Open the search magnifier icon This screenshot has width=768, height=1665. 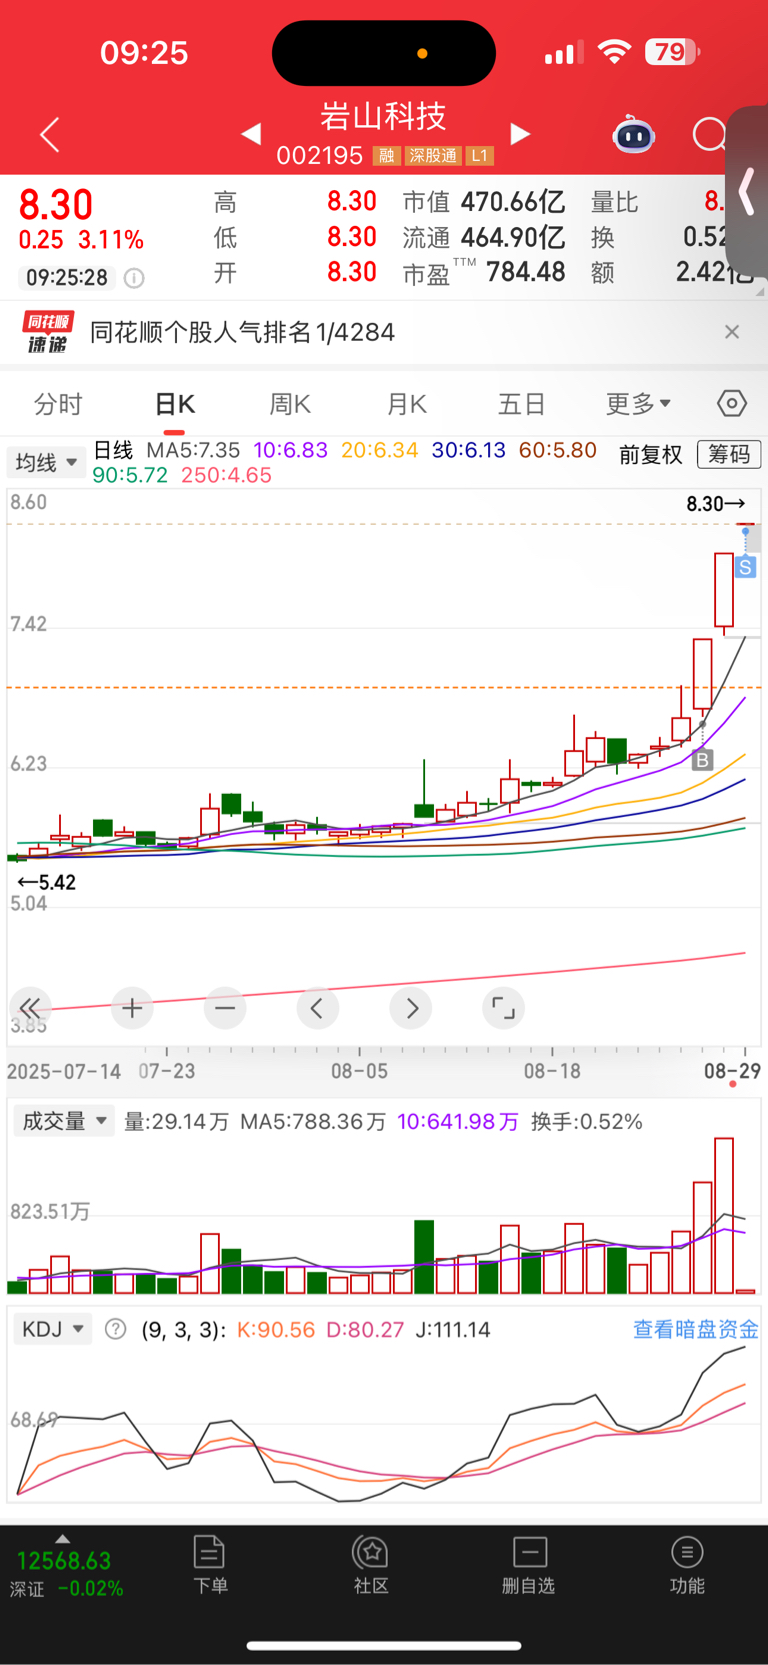(710, 134)
